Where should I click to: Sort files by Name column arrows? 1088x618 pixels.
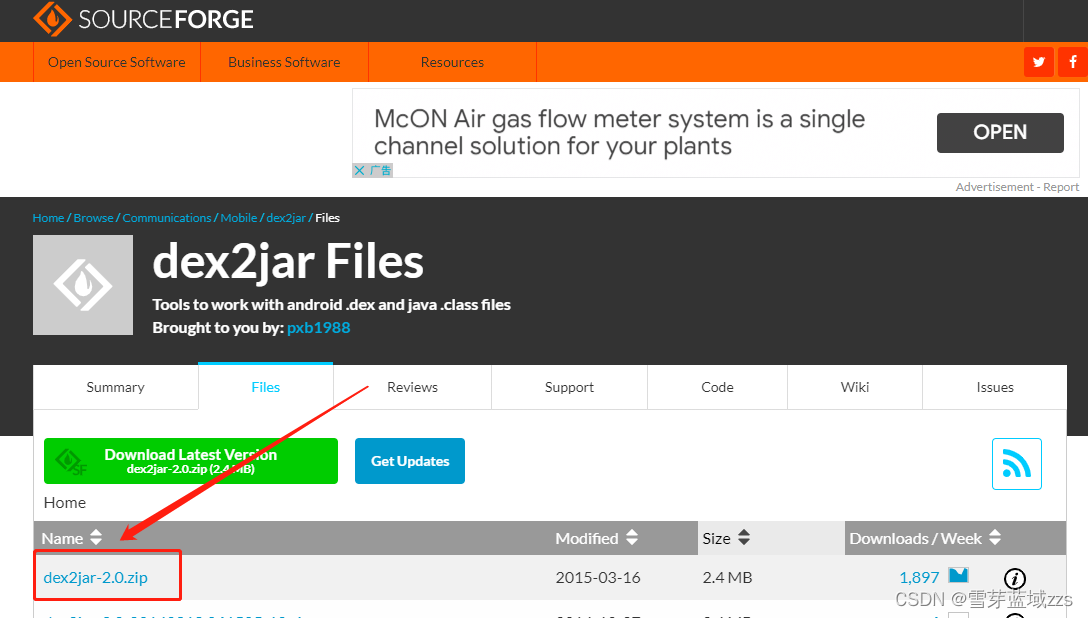[96, 538]
